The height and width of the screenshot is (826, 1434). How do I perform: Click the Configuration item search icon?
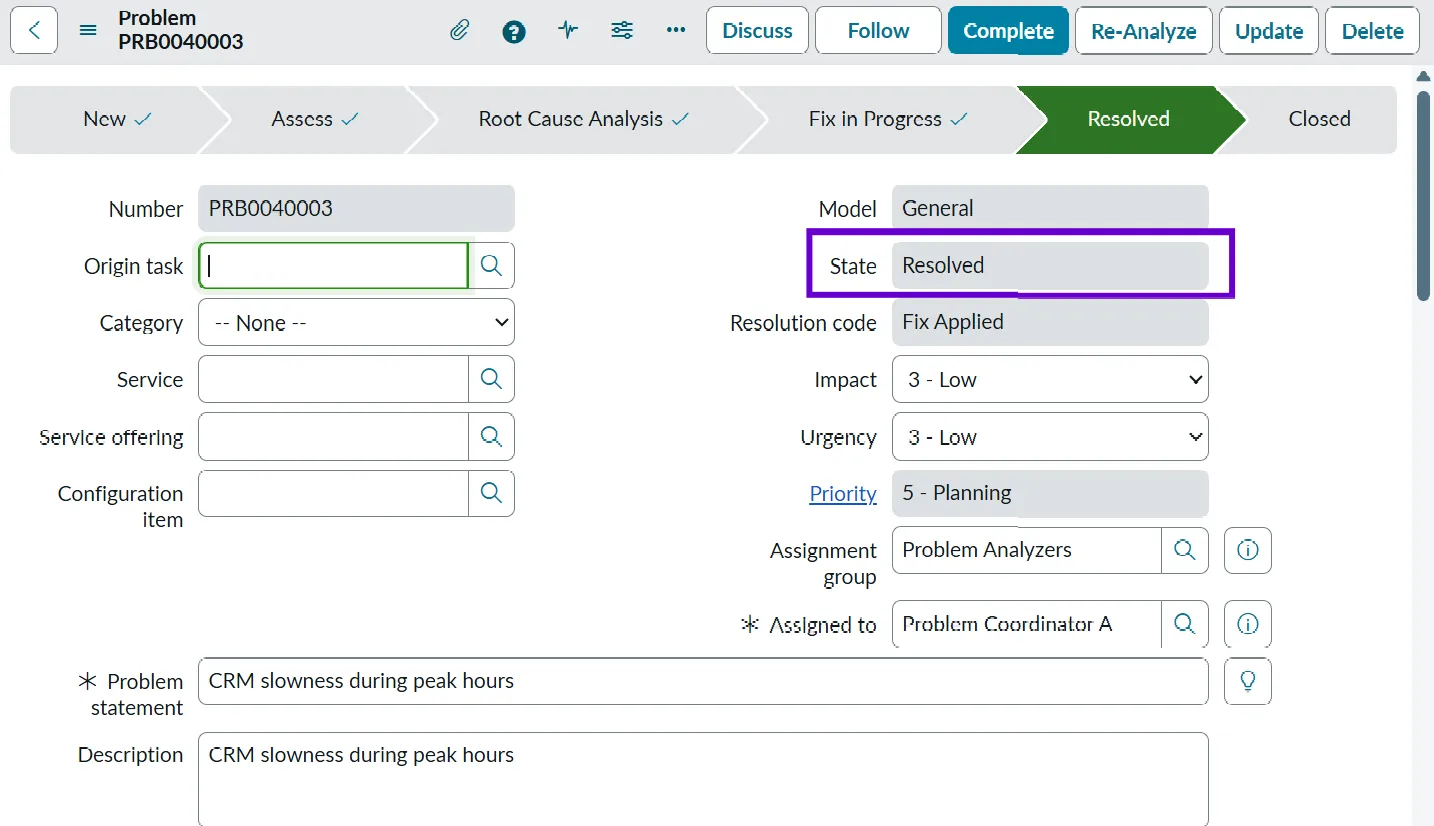click(491, 493)
